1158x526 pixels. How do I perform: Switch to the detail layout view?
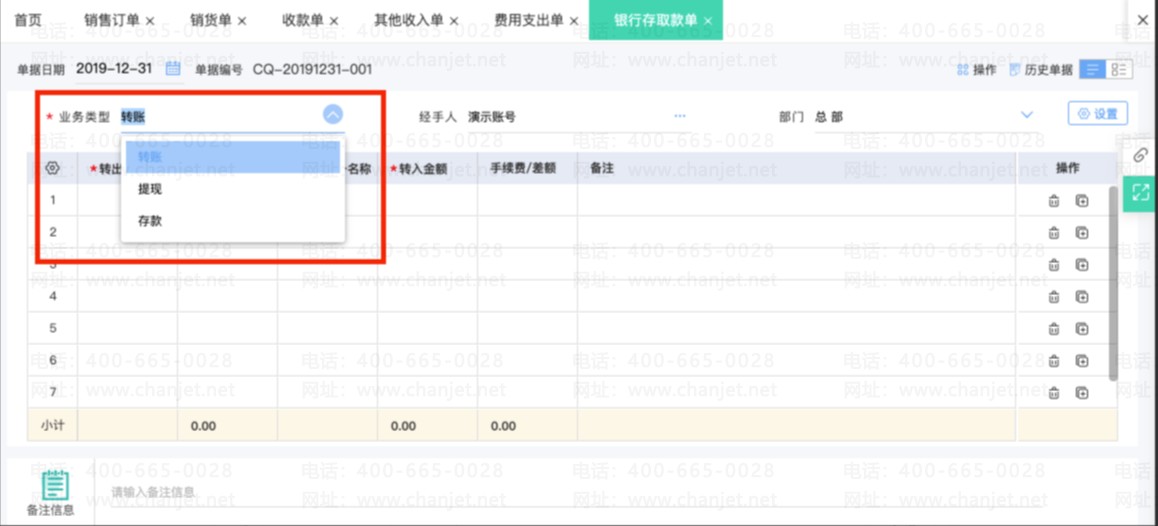tap(1119, 69)
